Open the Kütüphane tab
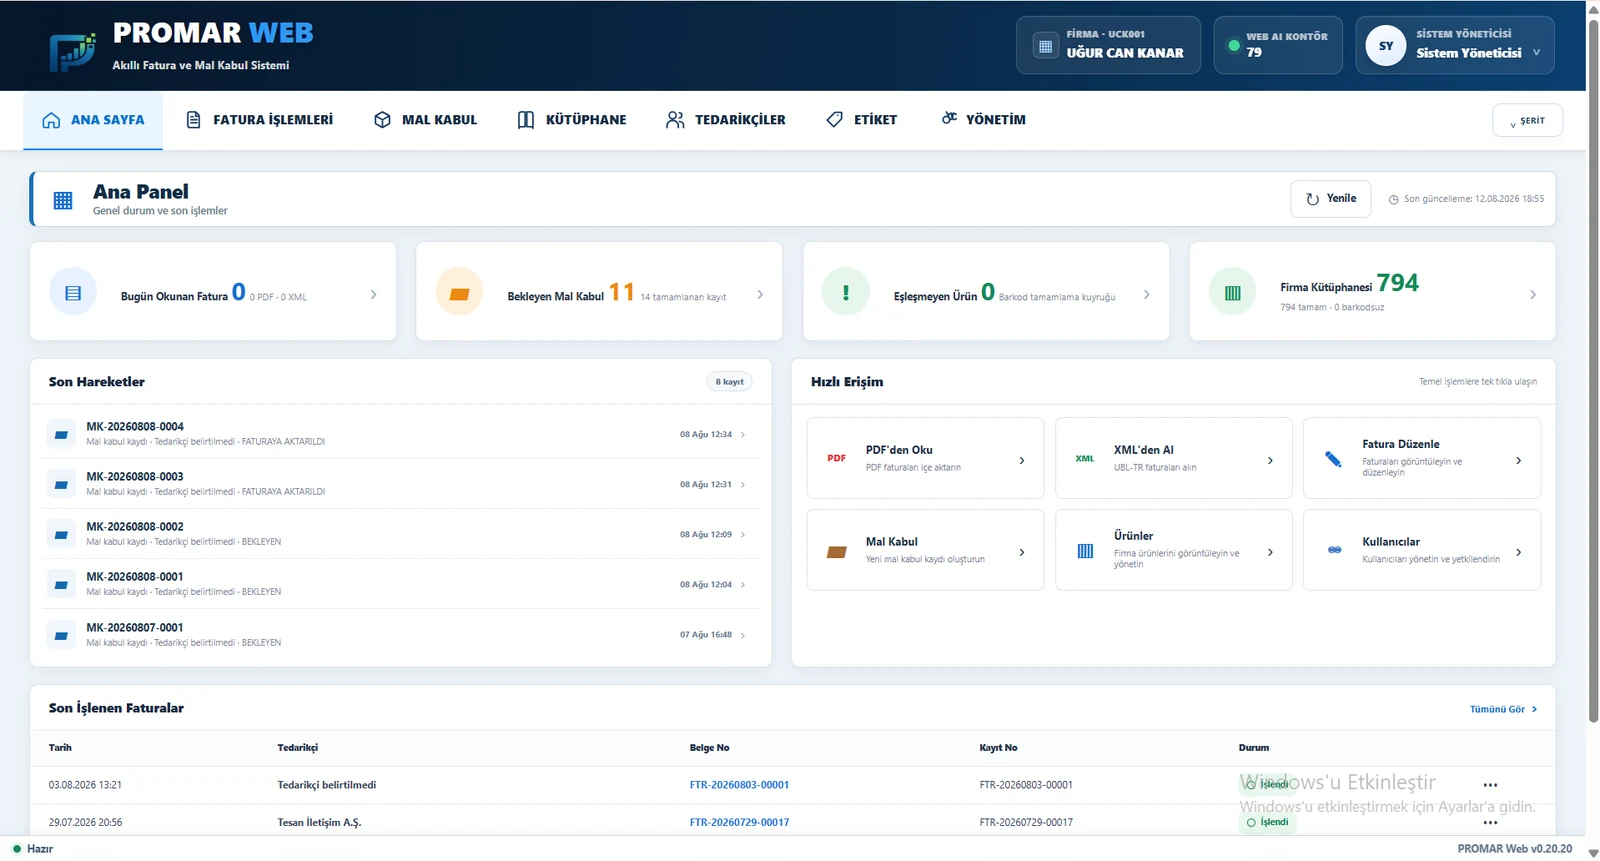The width and height of the screenshot is (1600, 861). coord(571,120)
